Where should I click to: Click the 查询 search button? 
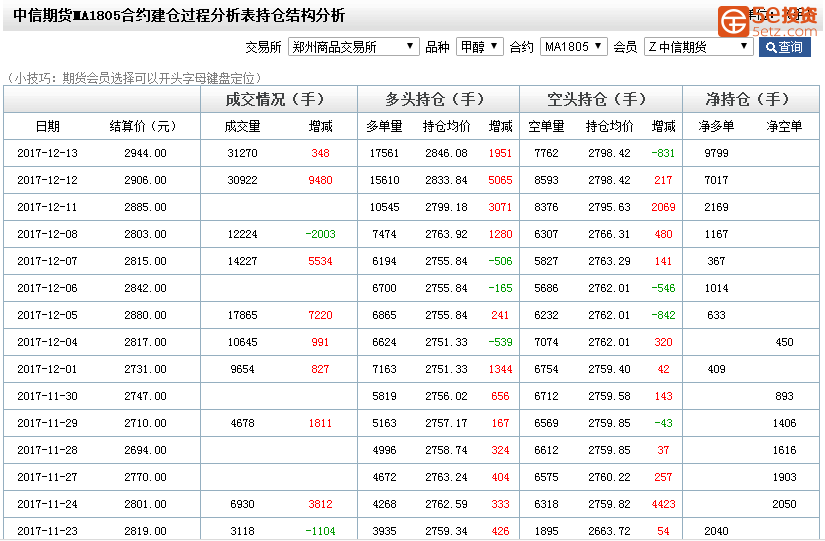[x=784, y=47]
